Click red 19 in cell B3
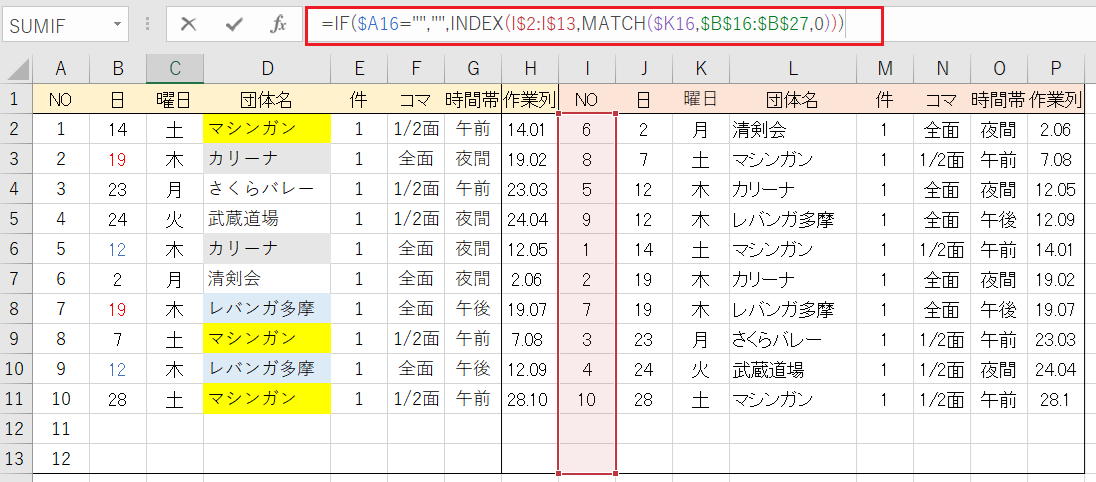The height and width of the screenshot is (482, 1096). tap(117, 159)
